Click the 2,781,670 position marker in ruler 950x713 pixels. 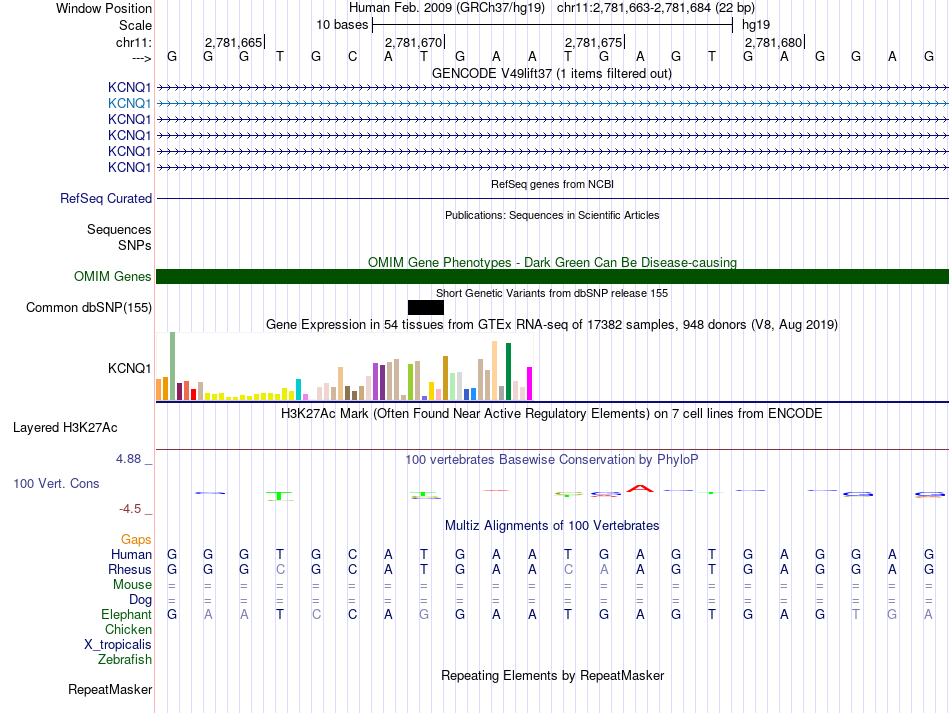point(413,43)
